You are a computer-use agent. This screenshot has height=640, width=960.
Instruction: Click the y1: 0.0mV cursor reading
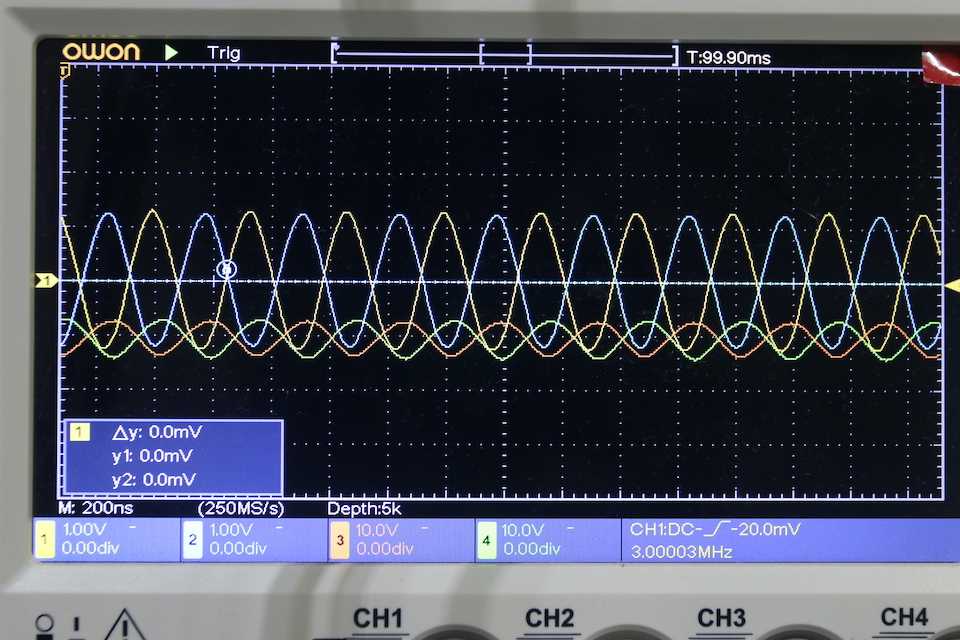coord(152,456)
